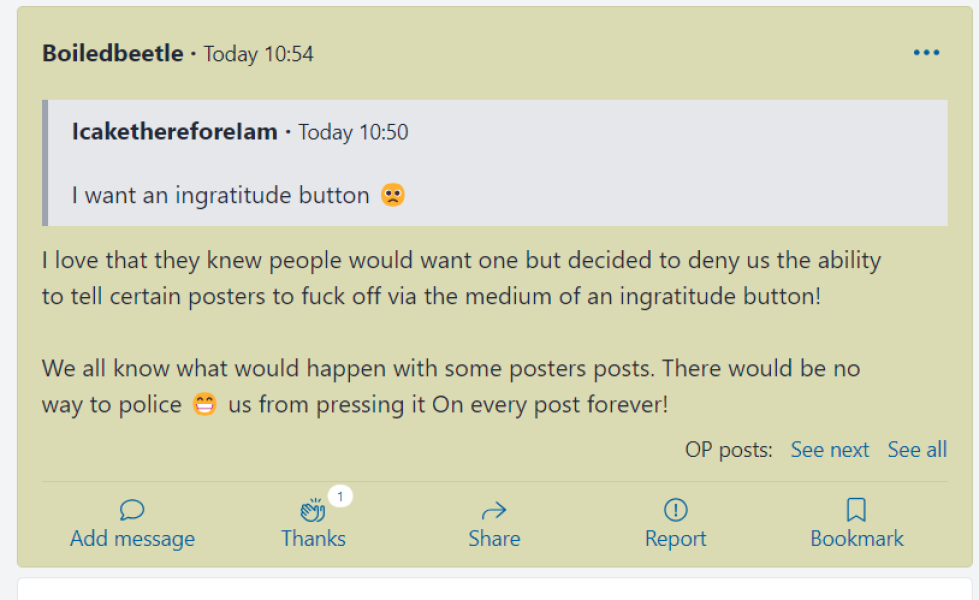Choose the "Report" text label
The height and width of the screenshot is (600, 979).
675,539
